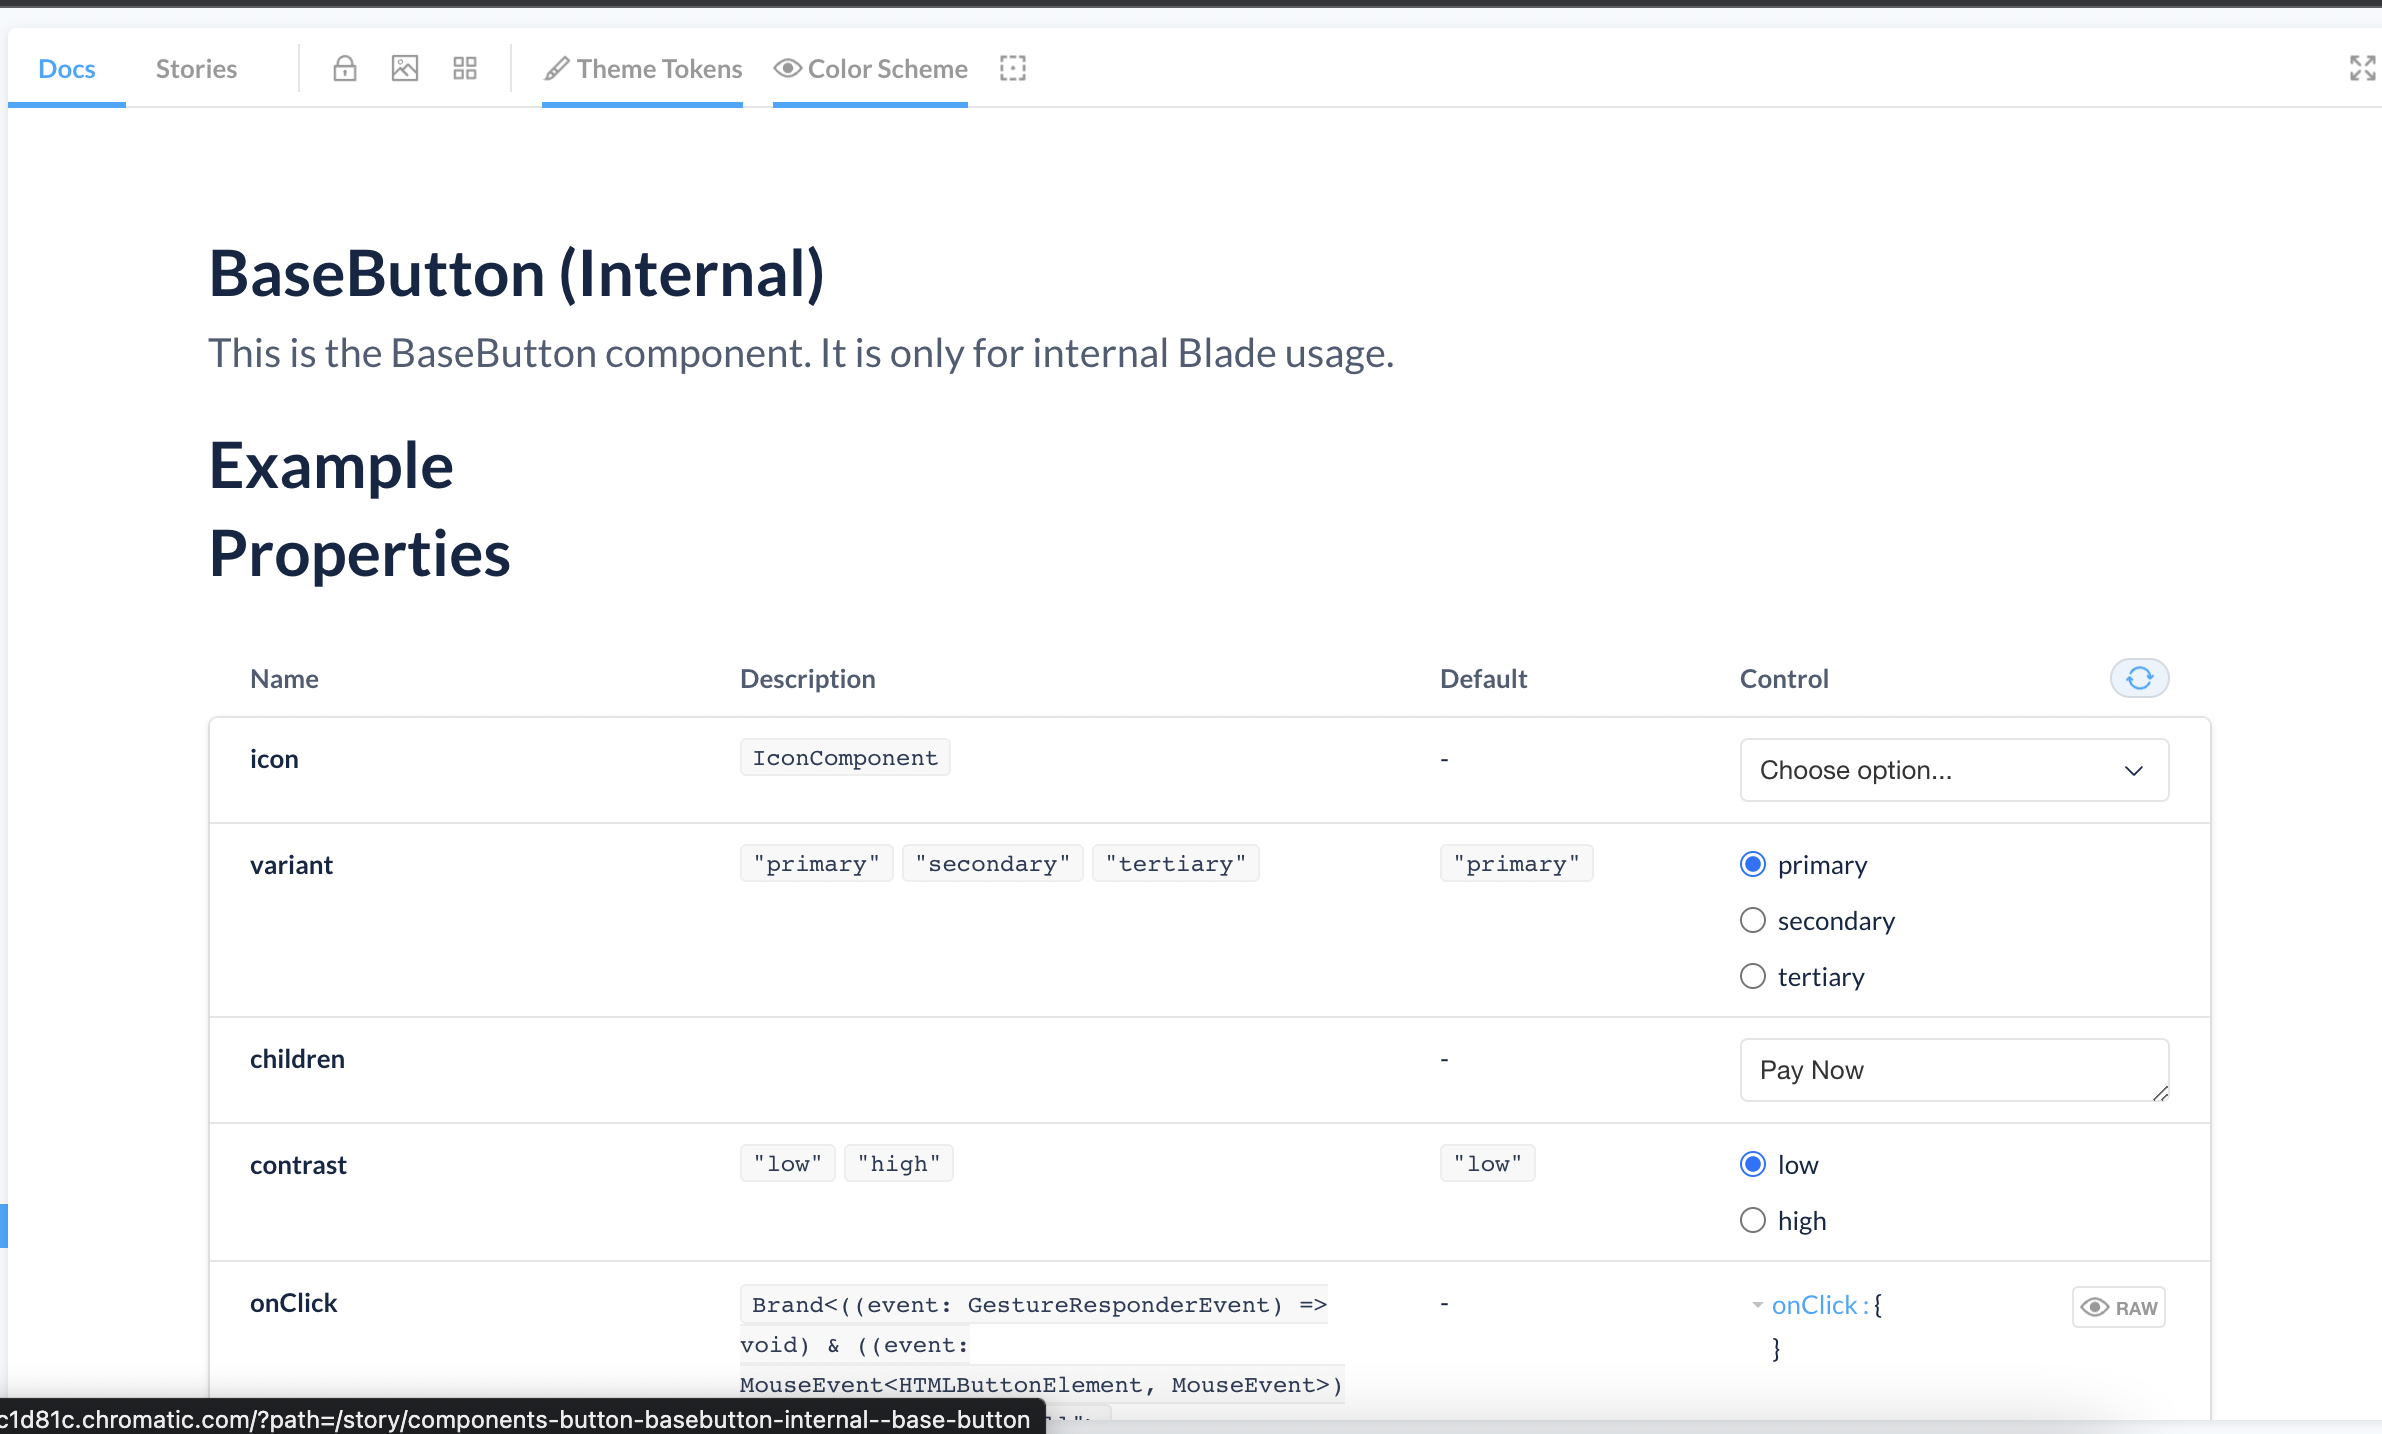The height and width of the screenshot is (1434, 2382).
Task: Toggle the grid icon in toolbar
Action: 464,68
